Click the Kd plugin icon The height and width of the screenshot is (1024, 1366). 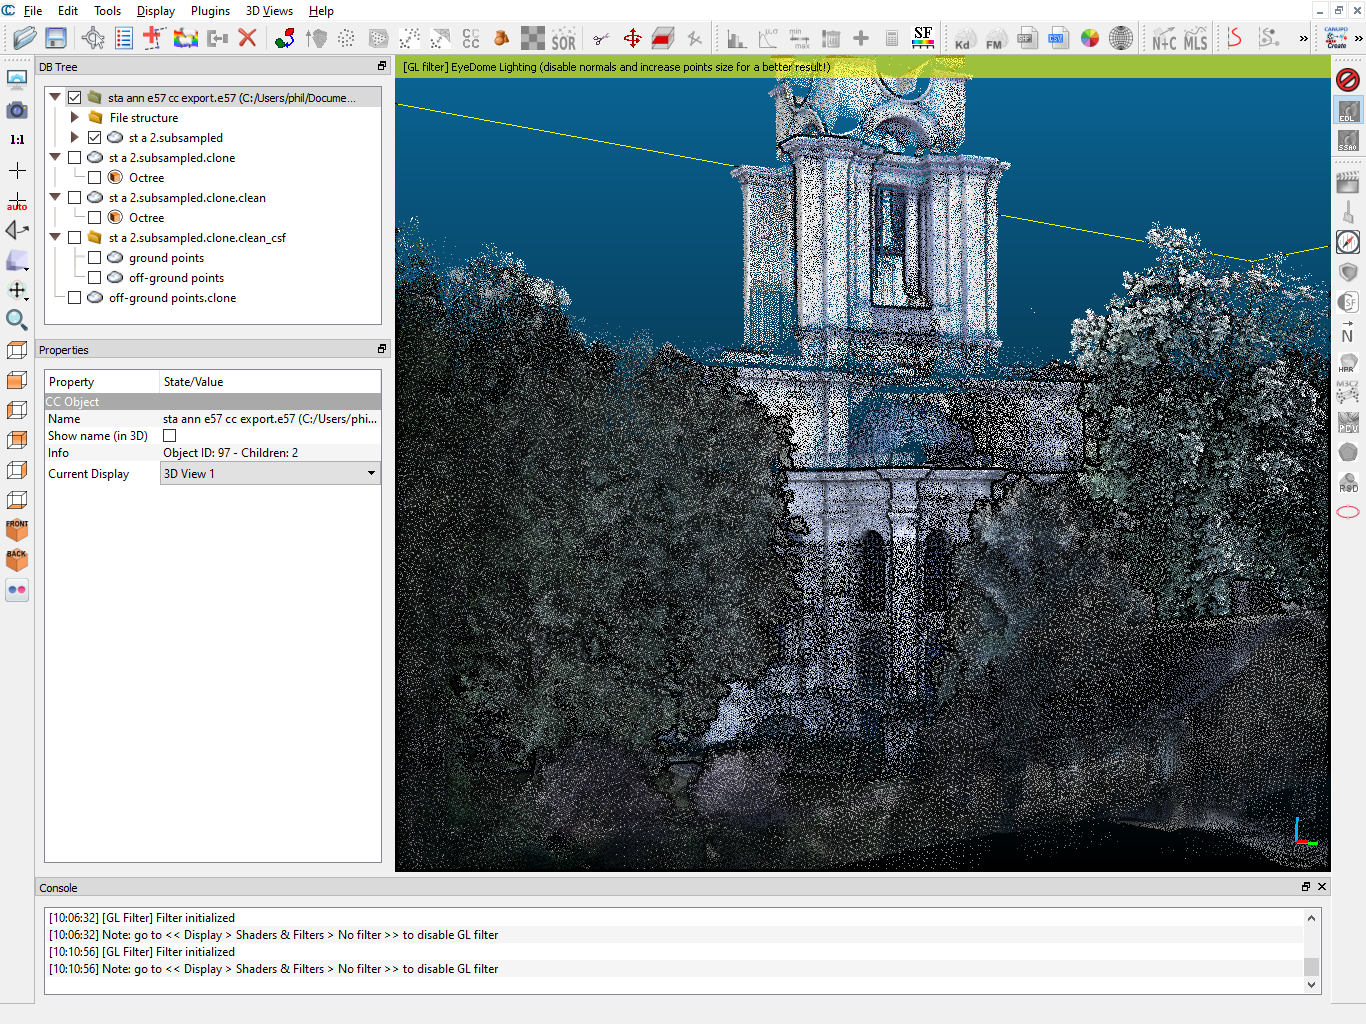(963, 39)
